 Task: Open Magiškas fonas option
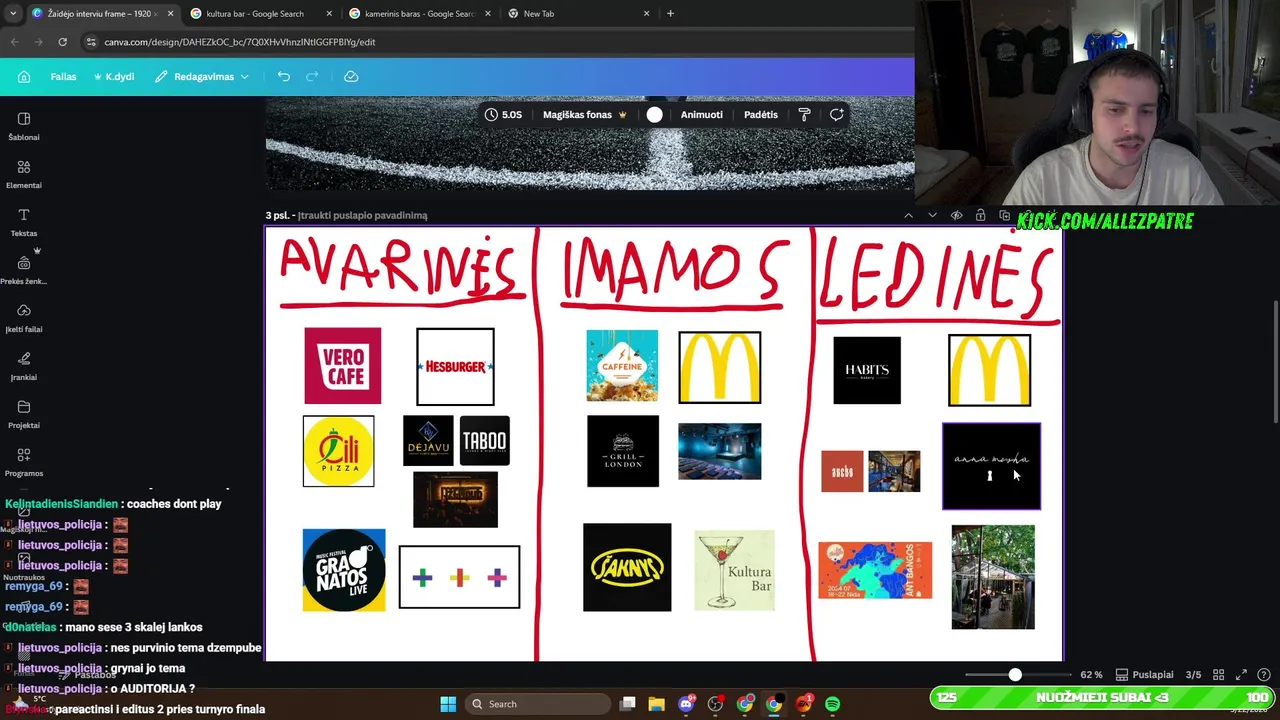coord(585,115)
